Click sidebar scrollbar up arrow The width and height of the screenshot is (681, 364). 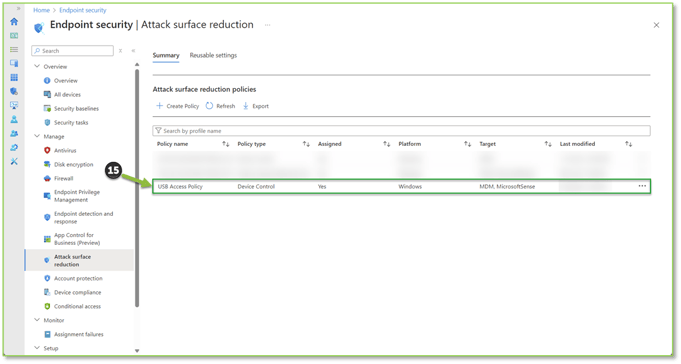coord(137,64)
